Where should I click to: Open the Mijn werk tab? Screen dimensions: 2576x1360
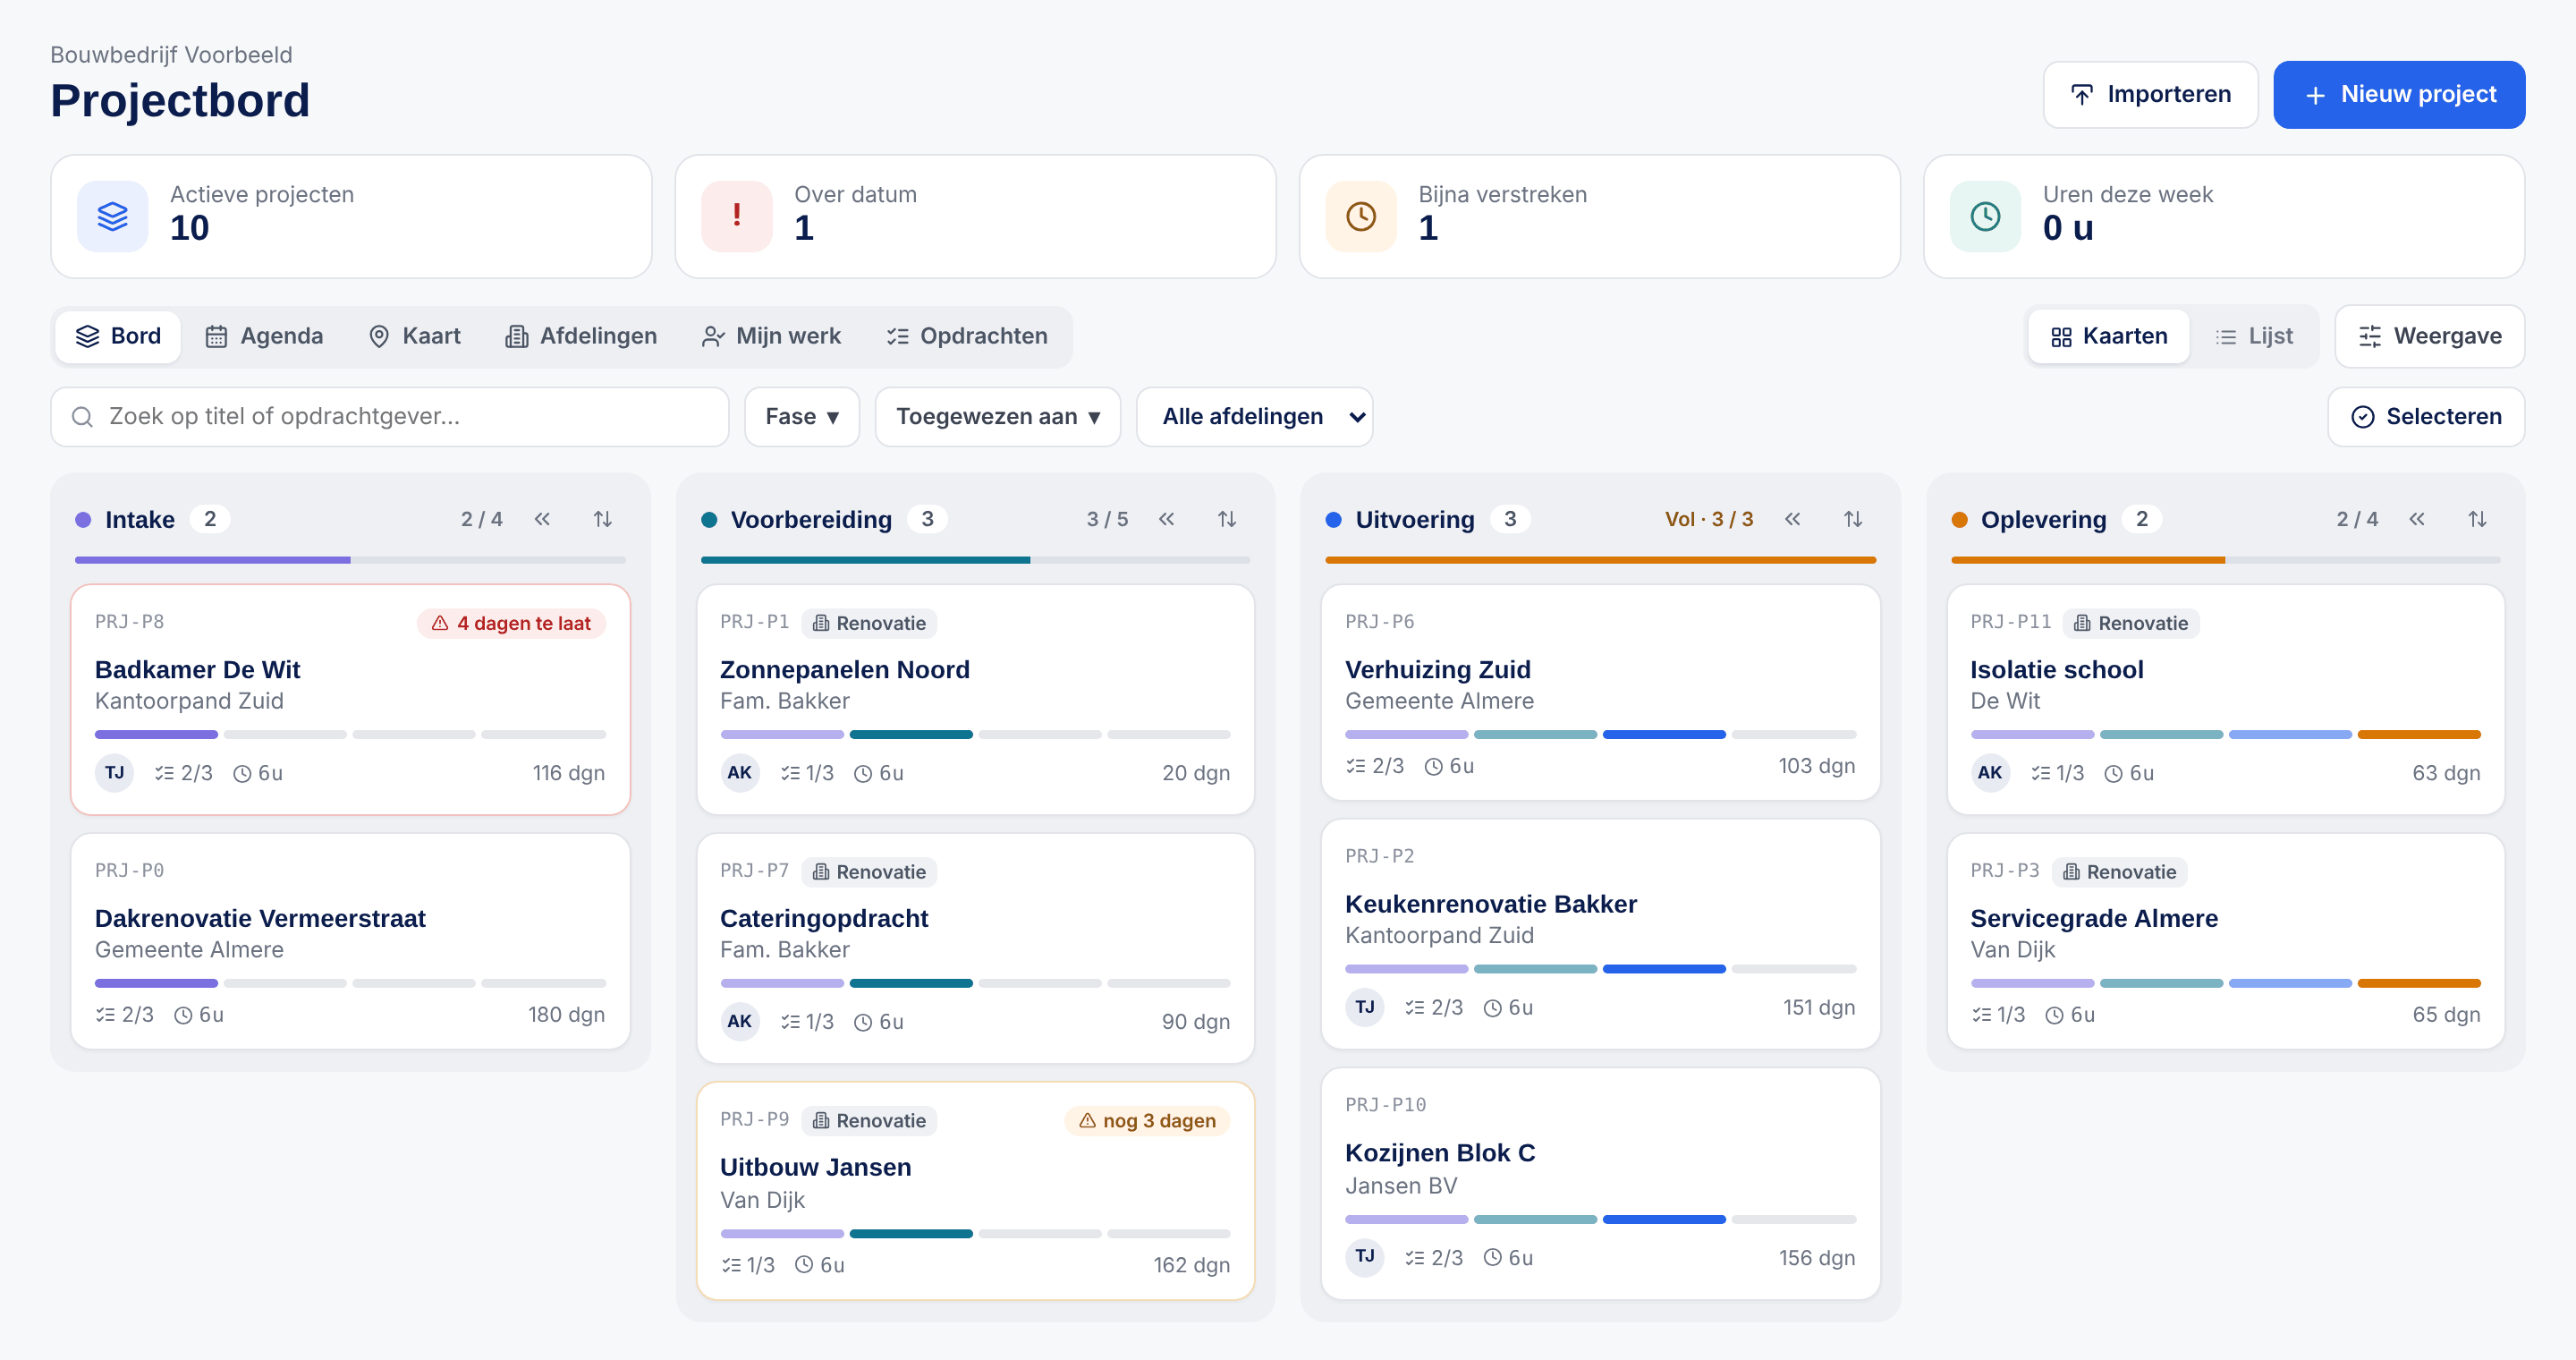tap(771, 337)
